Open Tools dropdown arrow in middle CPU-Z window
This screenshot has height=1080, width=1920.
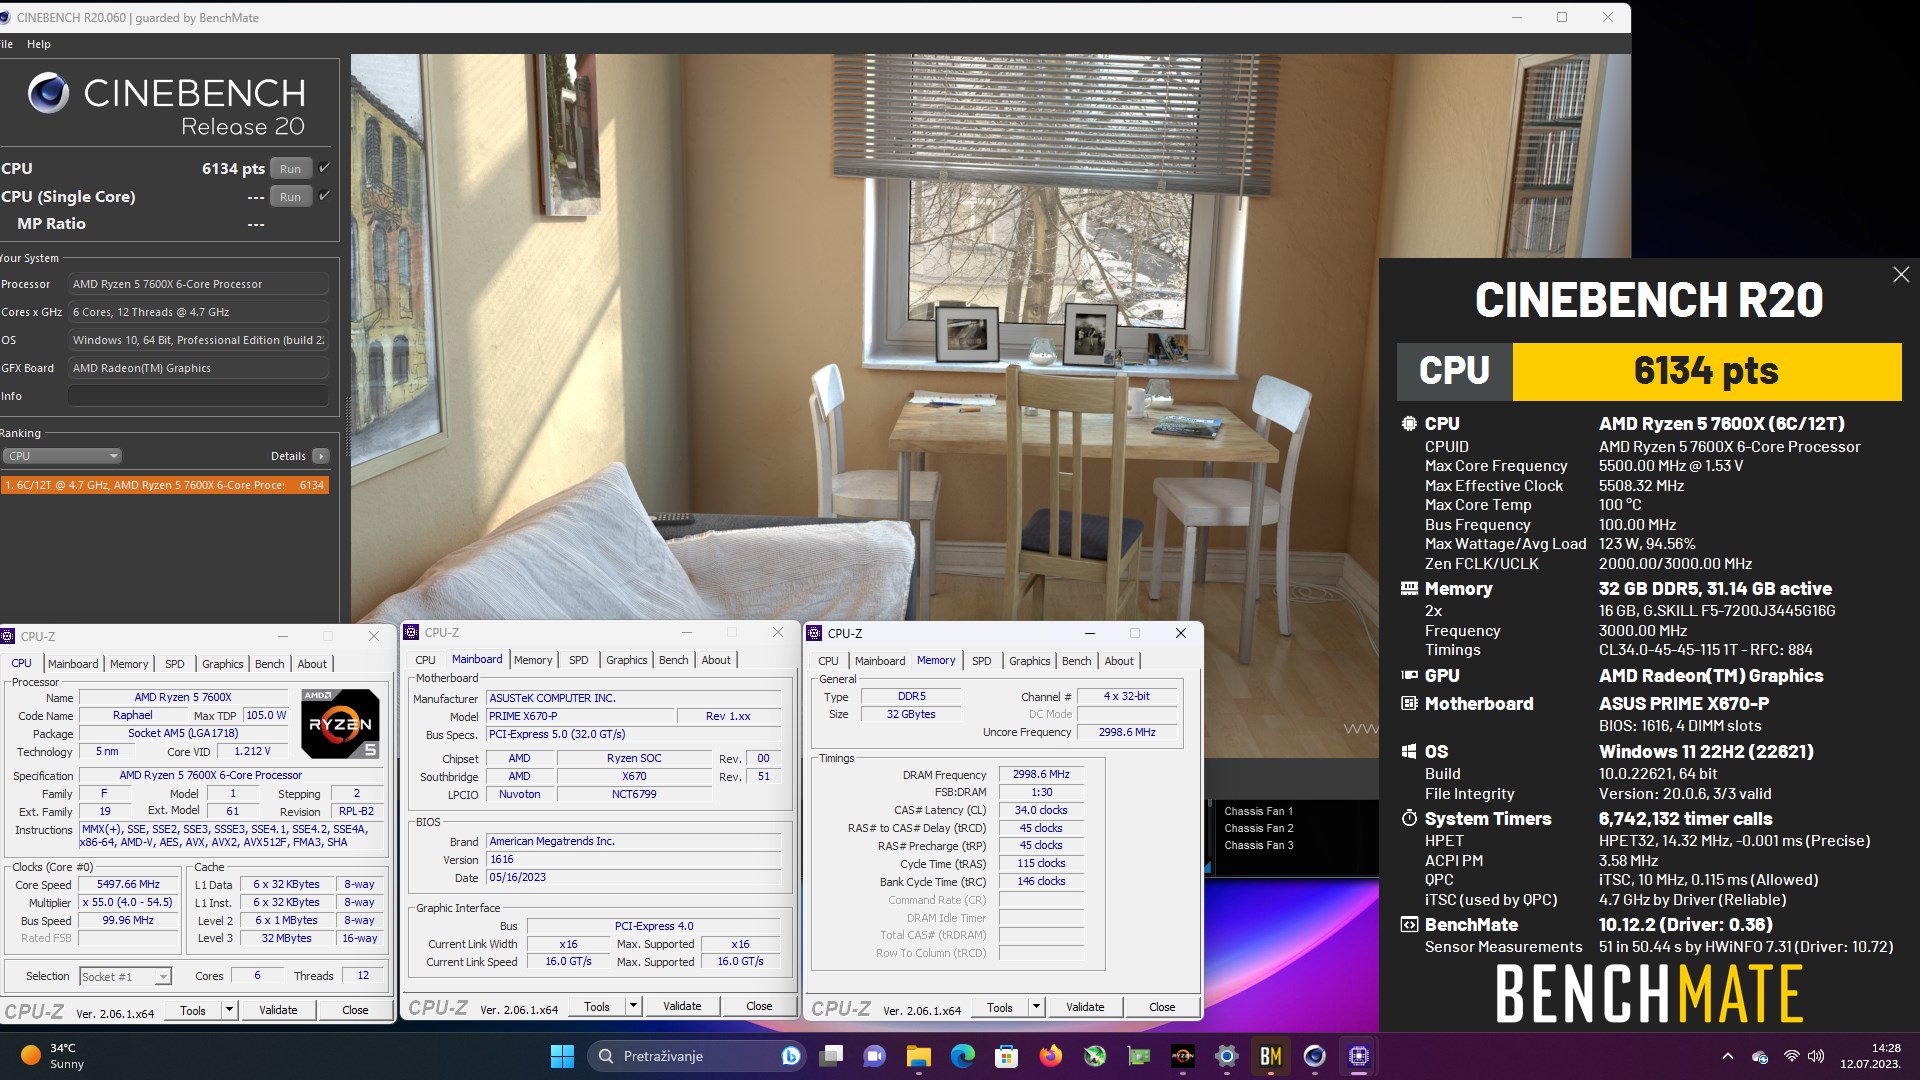[x=633, y=1006]
